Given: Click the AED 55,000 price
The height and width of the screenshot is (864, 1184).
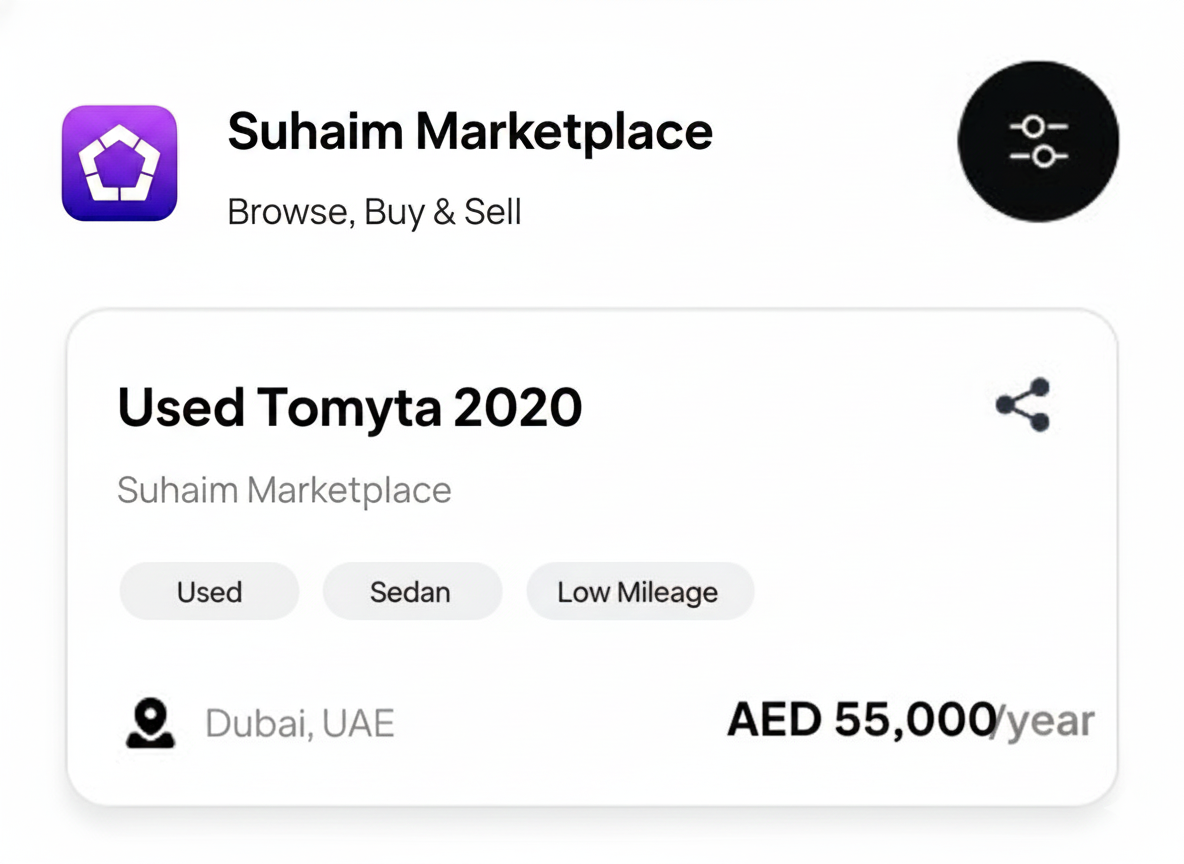Looking at the screenshot, I should pyautogui.click(x=860, y=719).
